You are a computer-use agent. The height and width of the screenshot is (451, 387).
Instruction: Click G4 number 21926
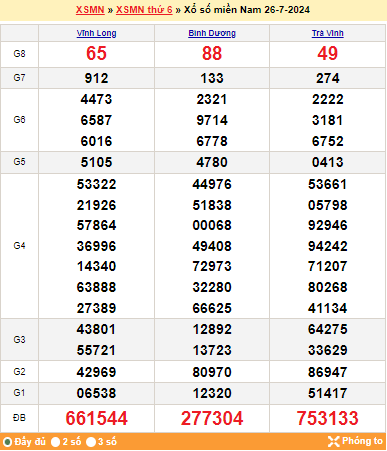pos(96,205)
